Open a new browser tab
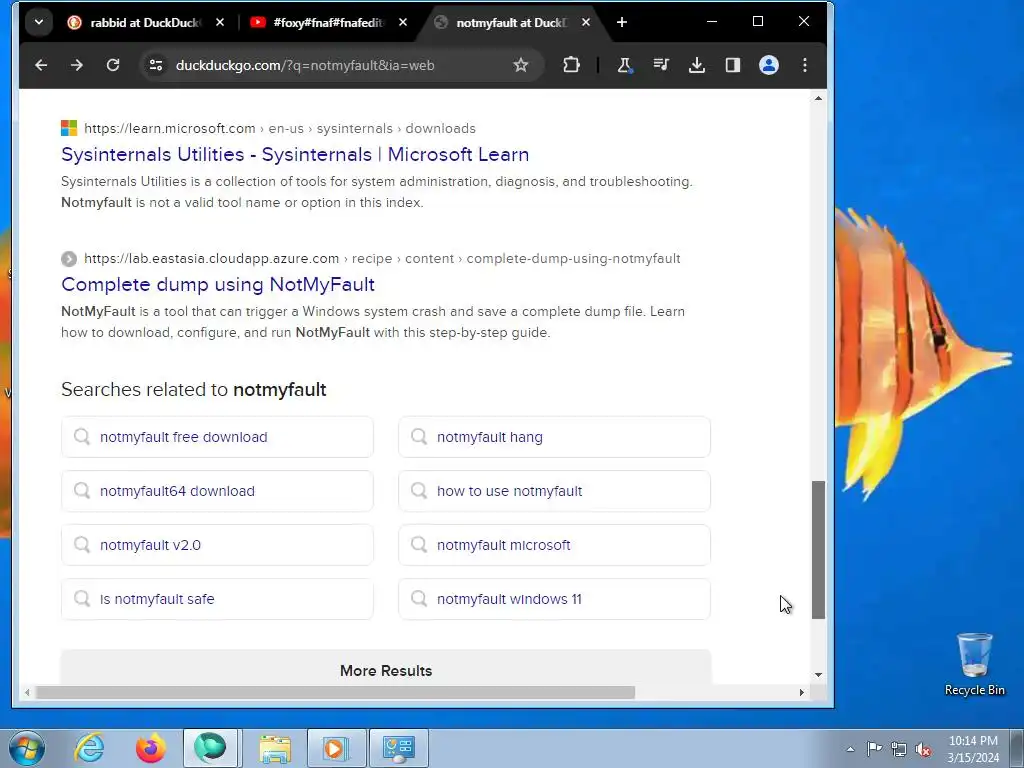Viewport: 1024px width, 768px height. click(622, 22)
